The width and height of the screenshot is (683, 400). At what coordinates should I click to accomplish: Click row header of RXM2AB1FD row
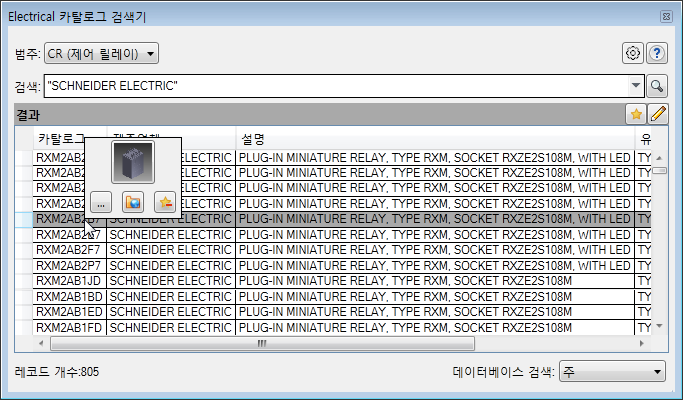(24, 327)
